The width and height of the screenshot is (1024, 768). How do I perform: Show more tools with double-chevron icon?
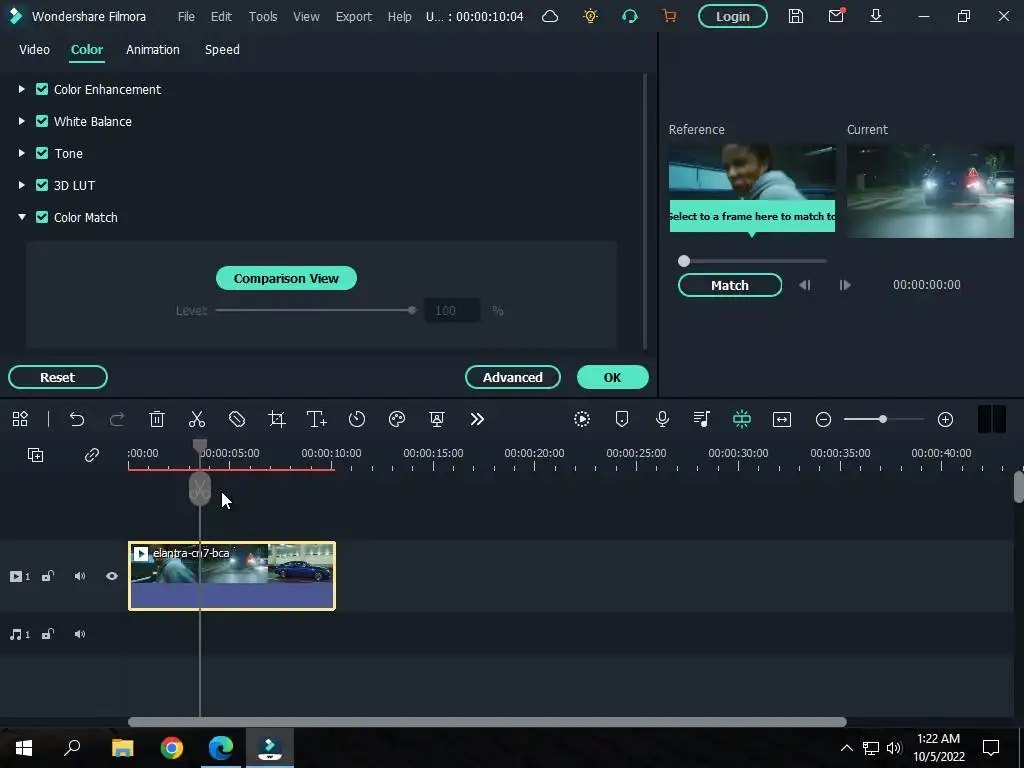pyautogui.click(x=477, y=419)
